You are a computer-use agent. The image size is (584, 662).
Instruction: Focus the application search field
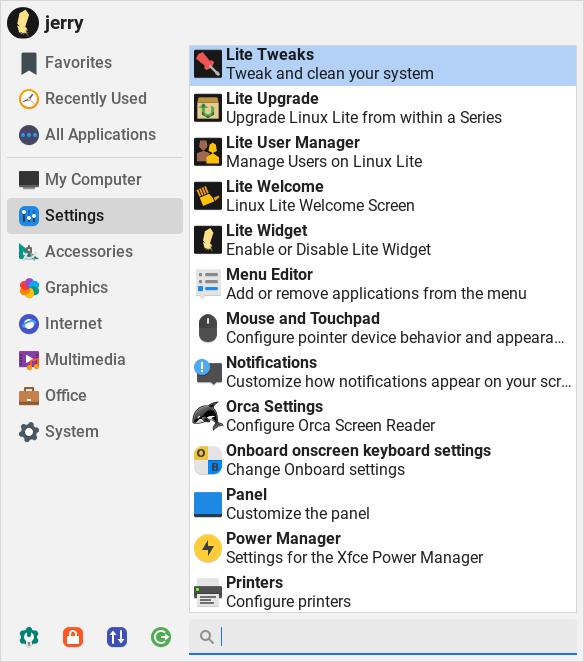click(x=383, y=637)
